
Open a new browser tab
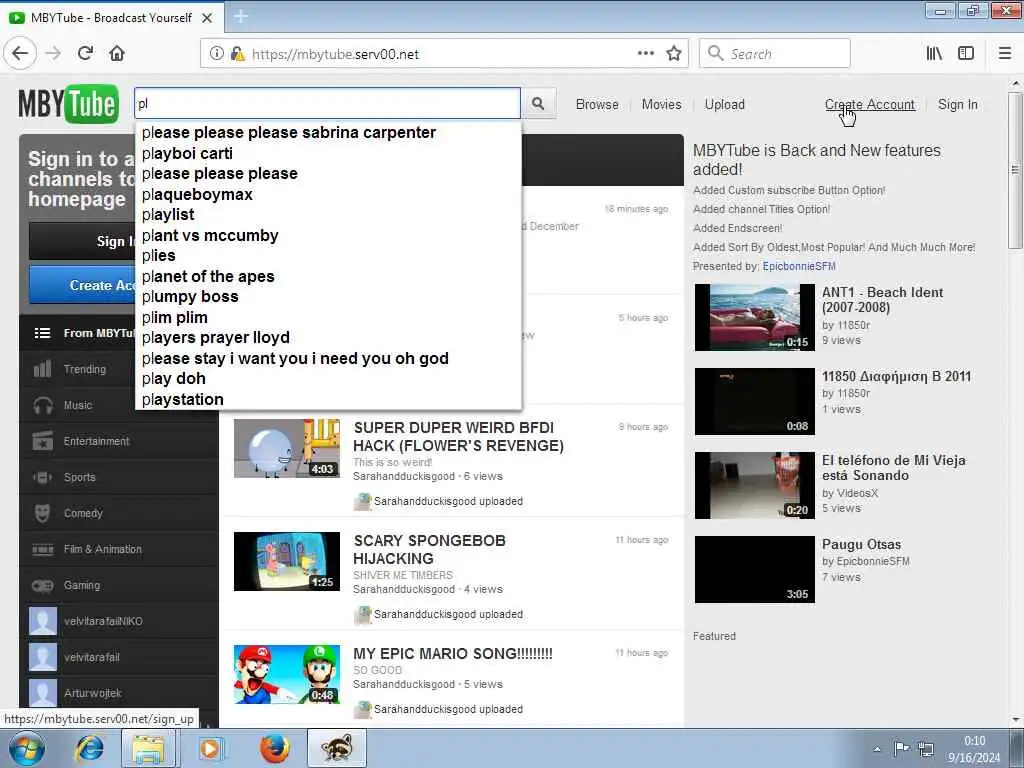point(241,16)
